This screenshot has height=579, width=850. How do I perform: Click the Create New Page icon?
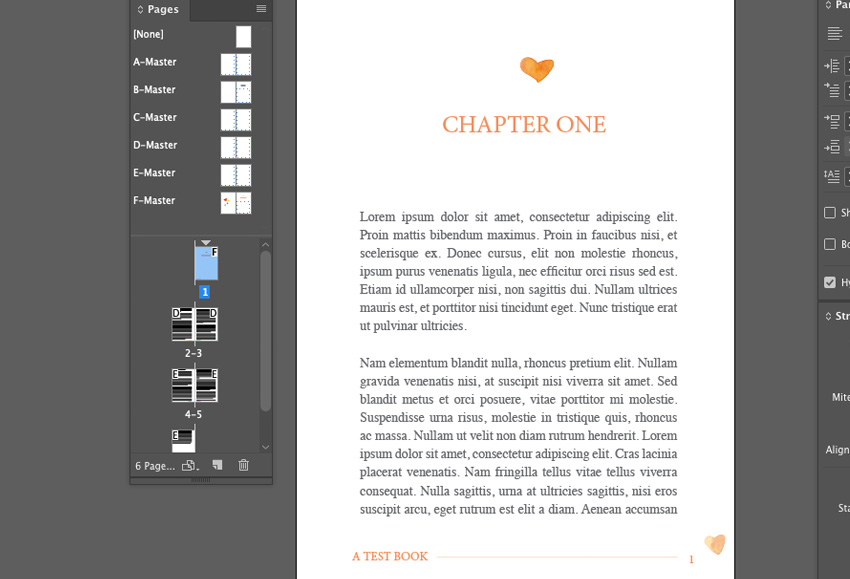tap(215, 464)
